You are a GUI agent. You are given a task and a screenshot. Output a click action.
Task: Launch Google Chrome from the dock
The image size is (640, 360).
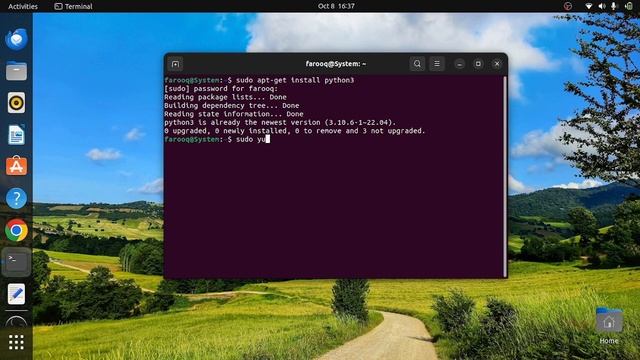16,230
